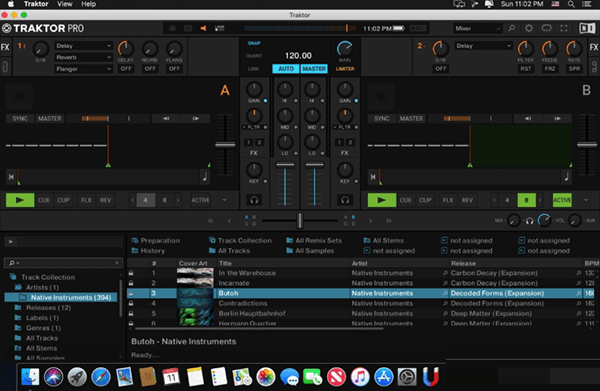
Task: Click the double-right crossfader arrow
Action: (389, 221)
